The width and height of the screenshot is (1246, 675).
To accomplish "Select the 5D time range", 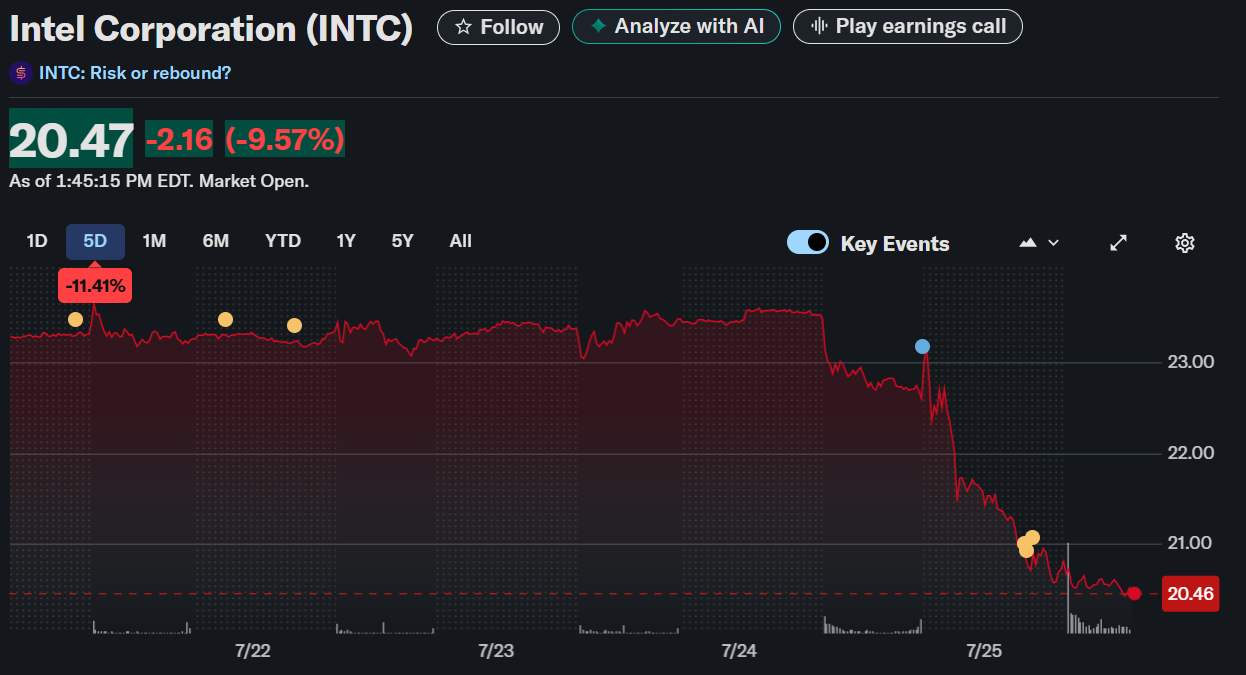I will (95, 241).
